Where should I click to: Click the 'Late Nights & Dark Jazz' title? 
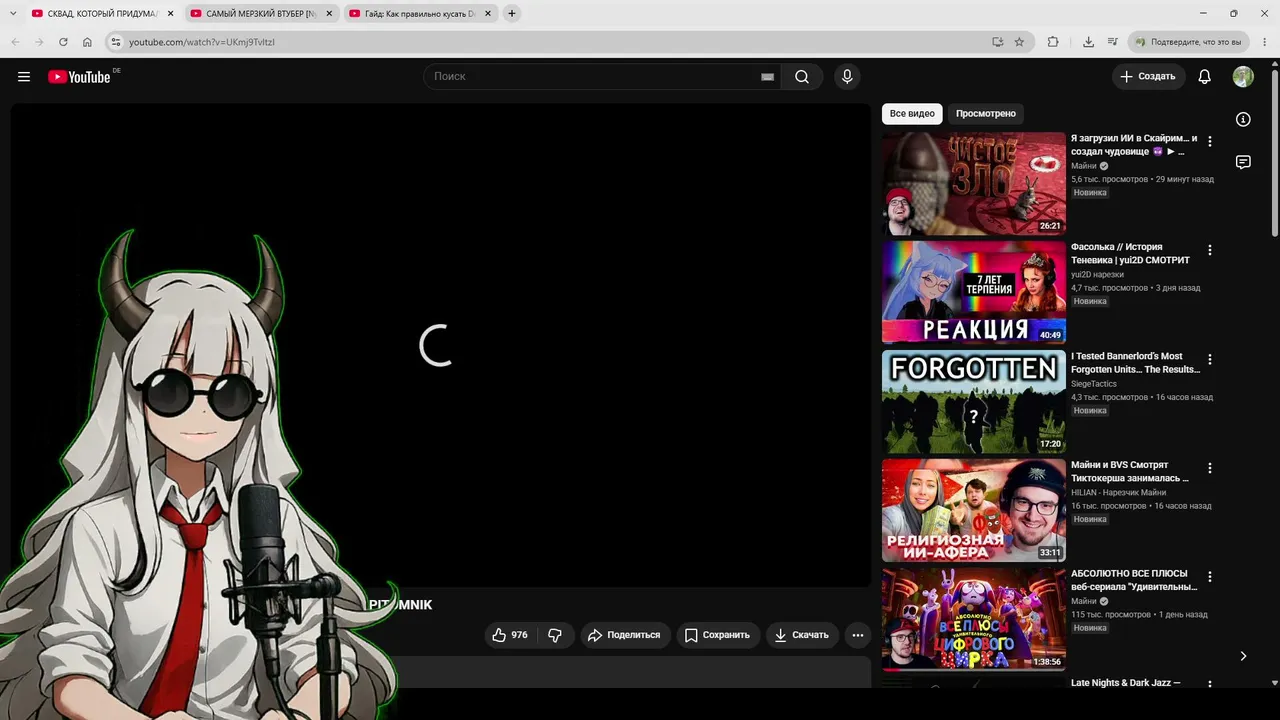[x=1126, y=683]
